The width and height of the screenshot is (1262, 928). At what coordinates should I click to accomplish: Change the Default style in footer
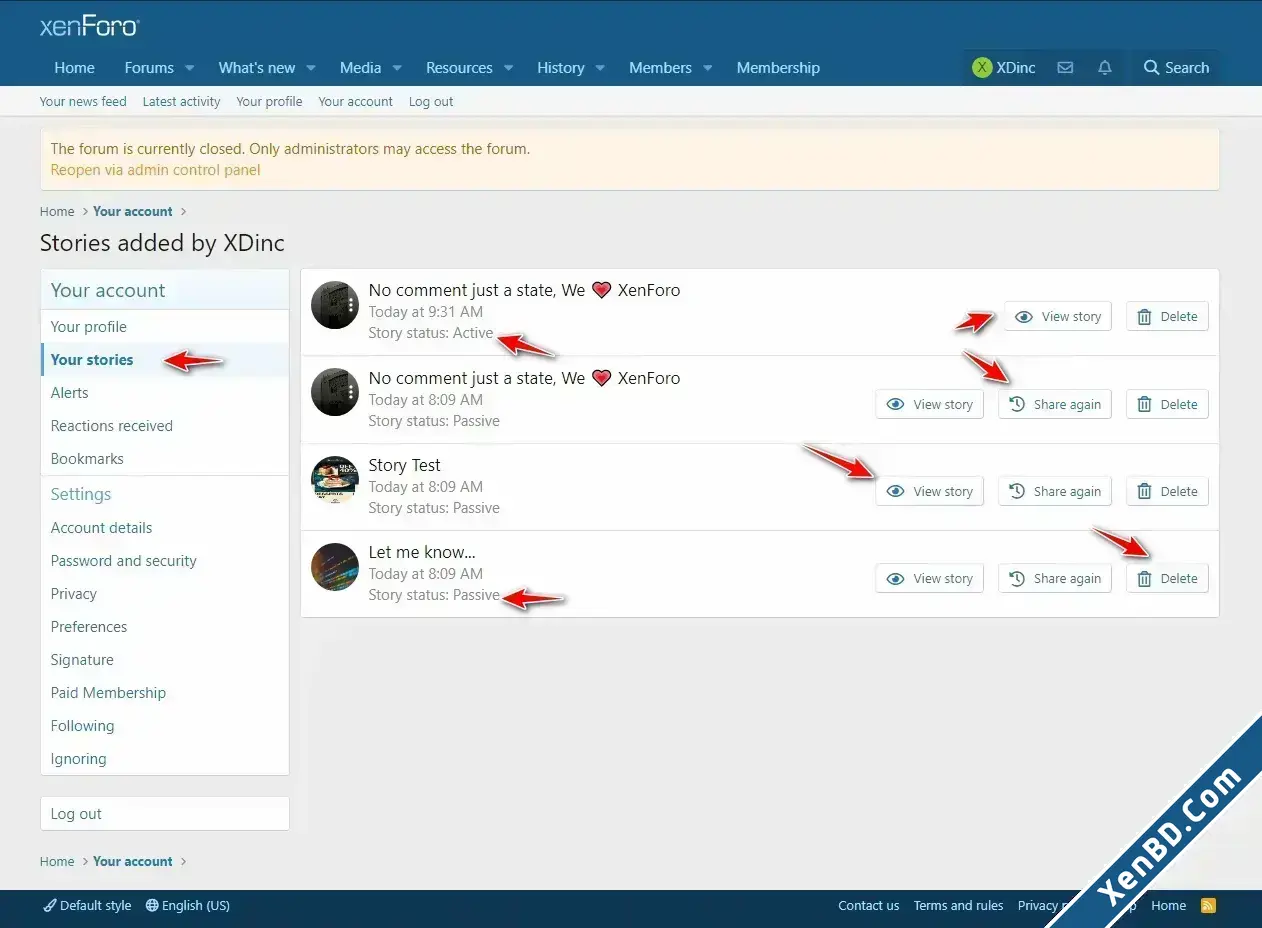(x=87, y=906)
